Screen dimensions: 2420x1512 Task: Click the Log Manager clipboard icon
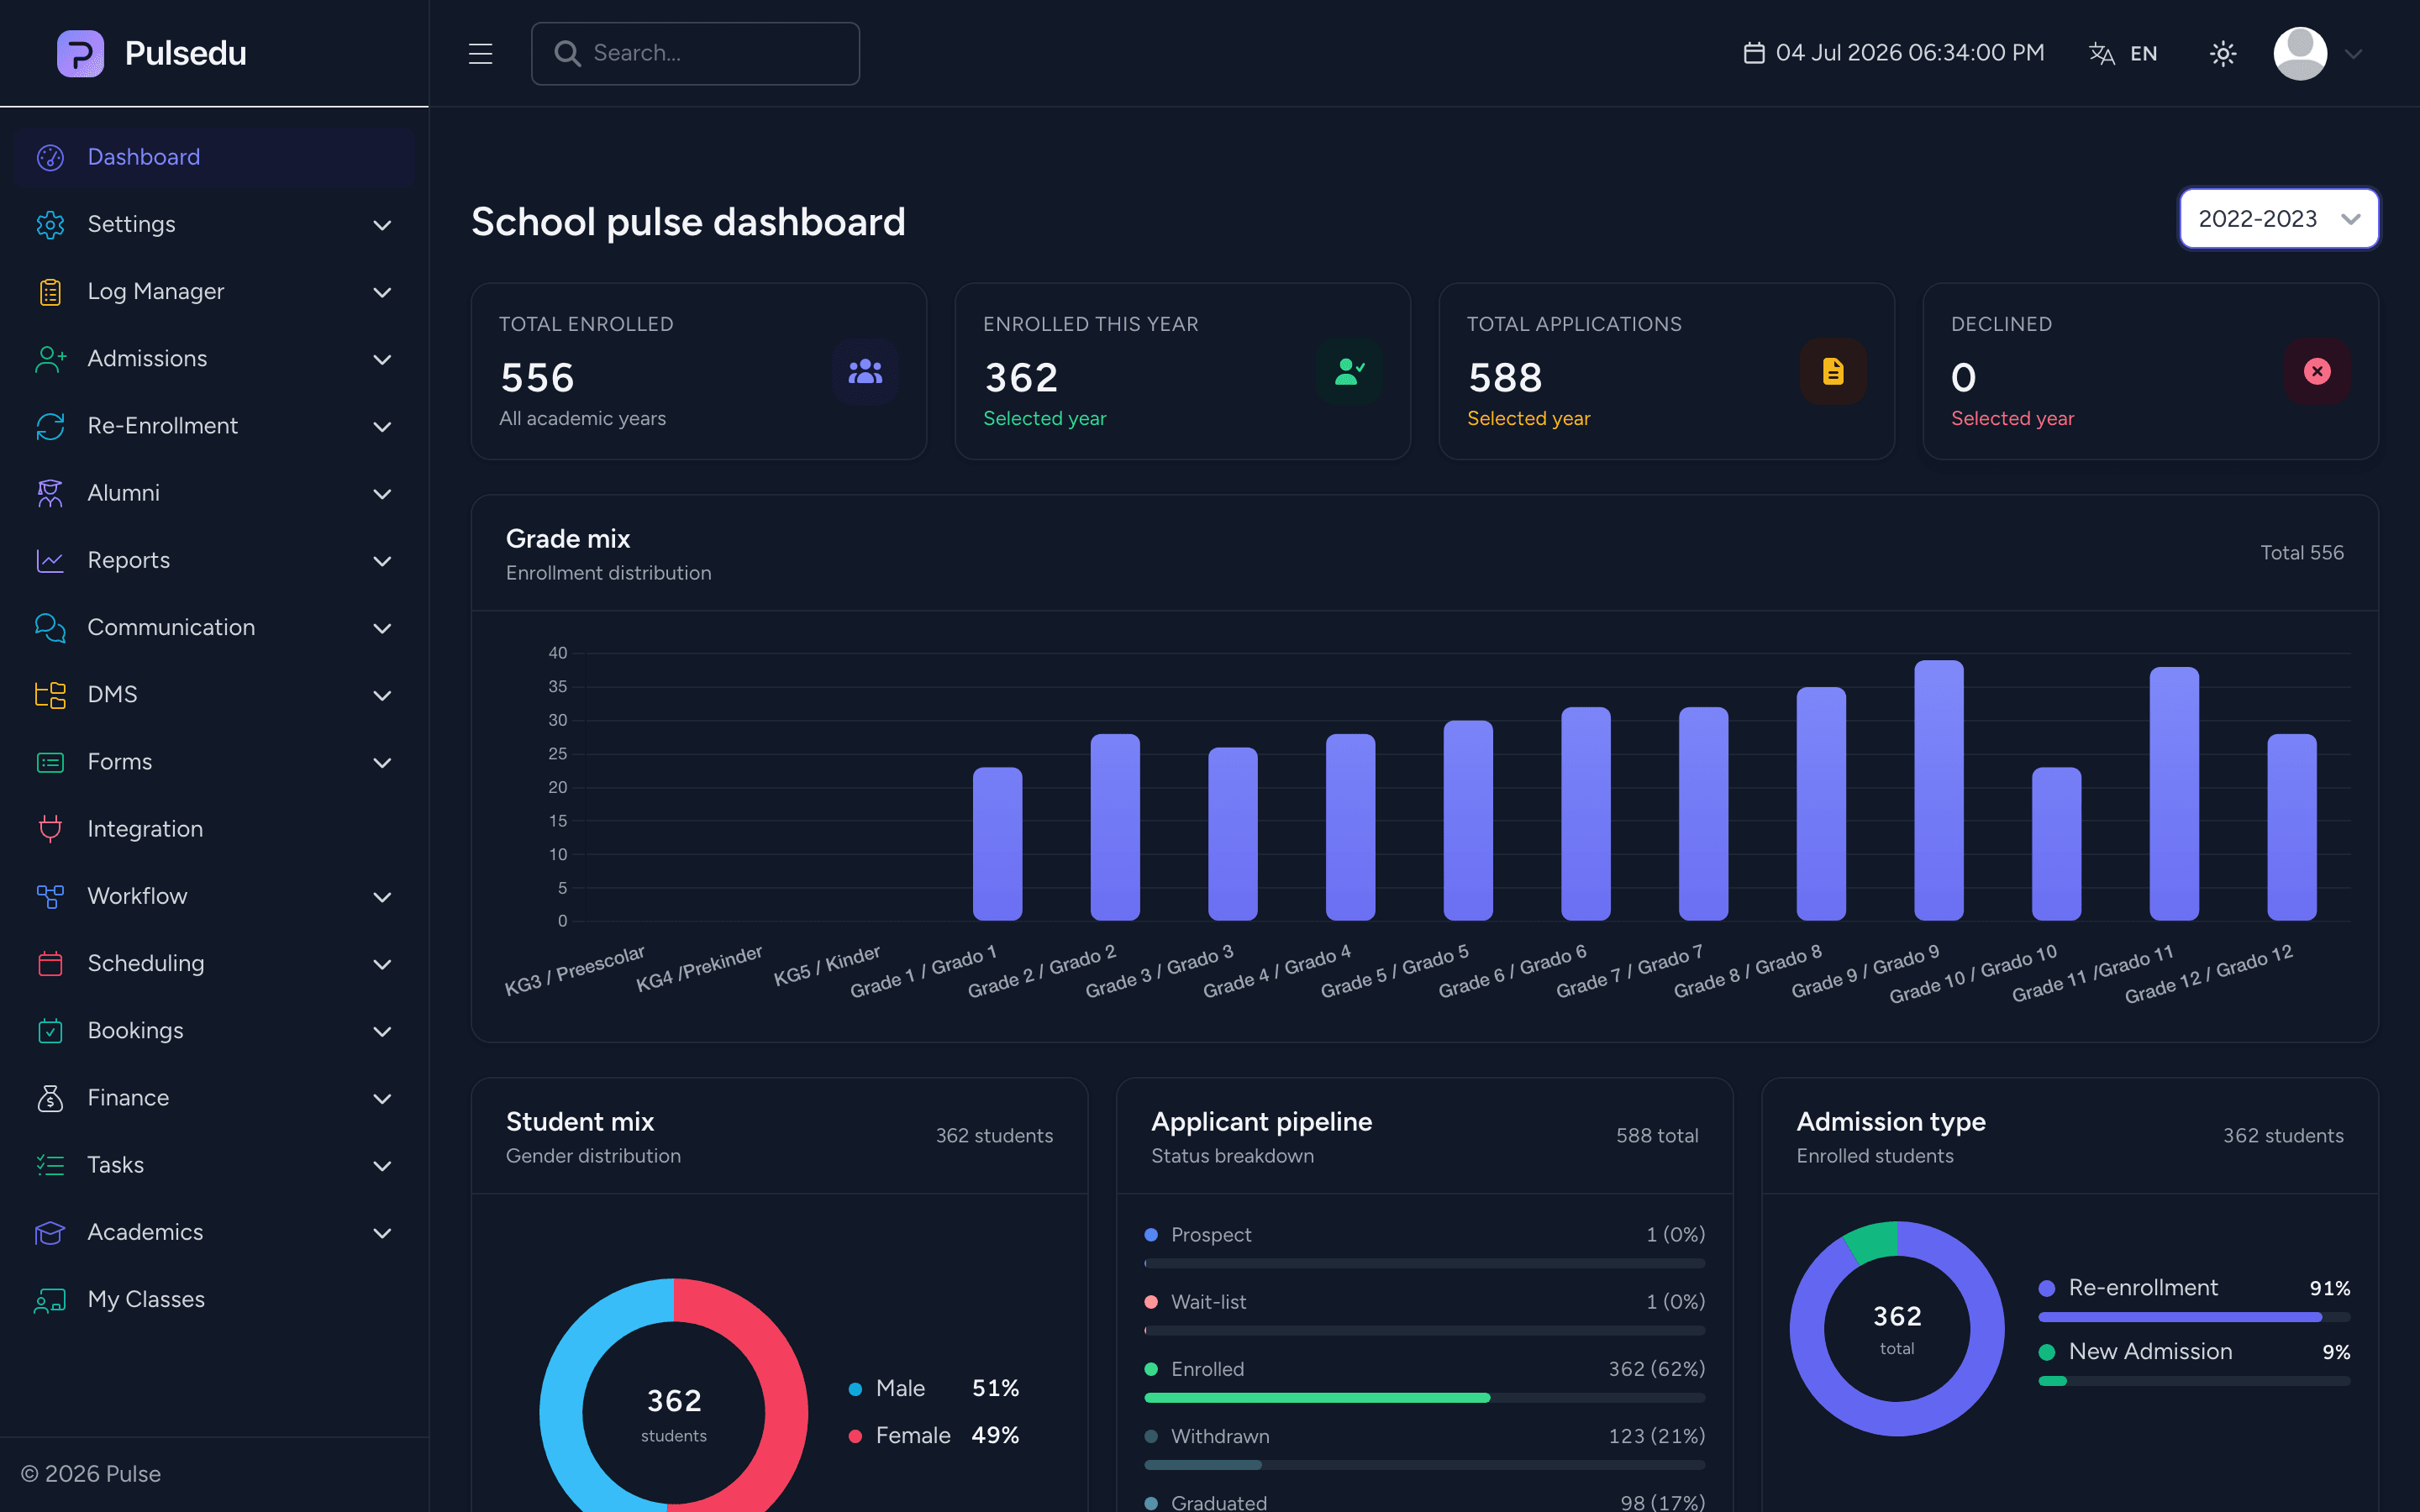[x=50, y=291]
